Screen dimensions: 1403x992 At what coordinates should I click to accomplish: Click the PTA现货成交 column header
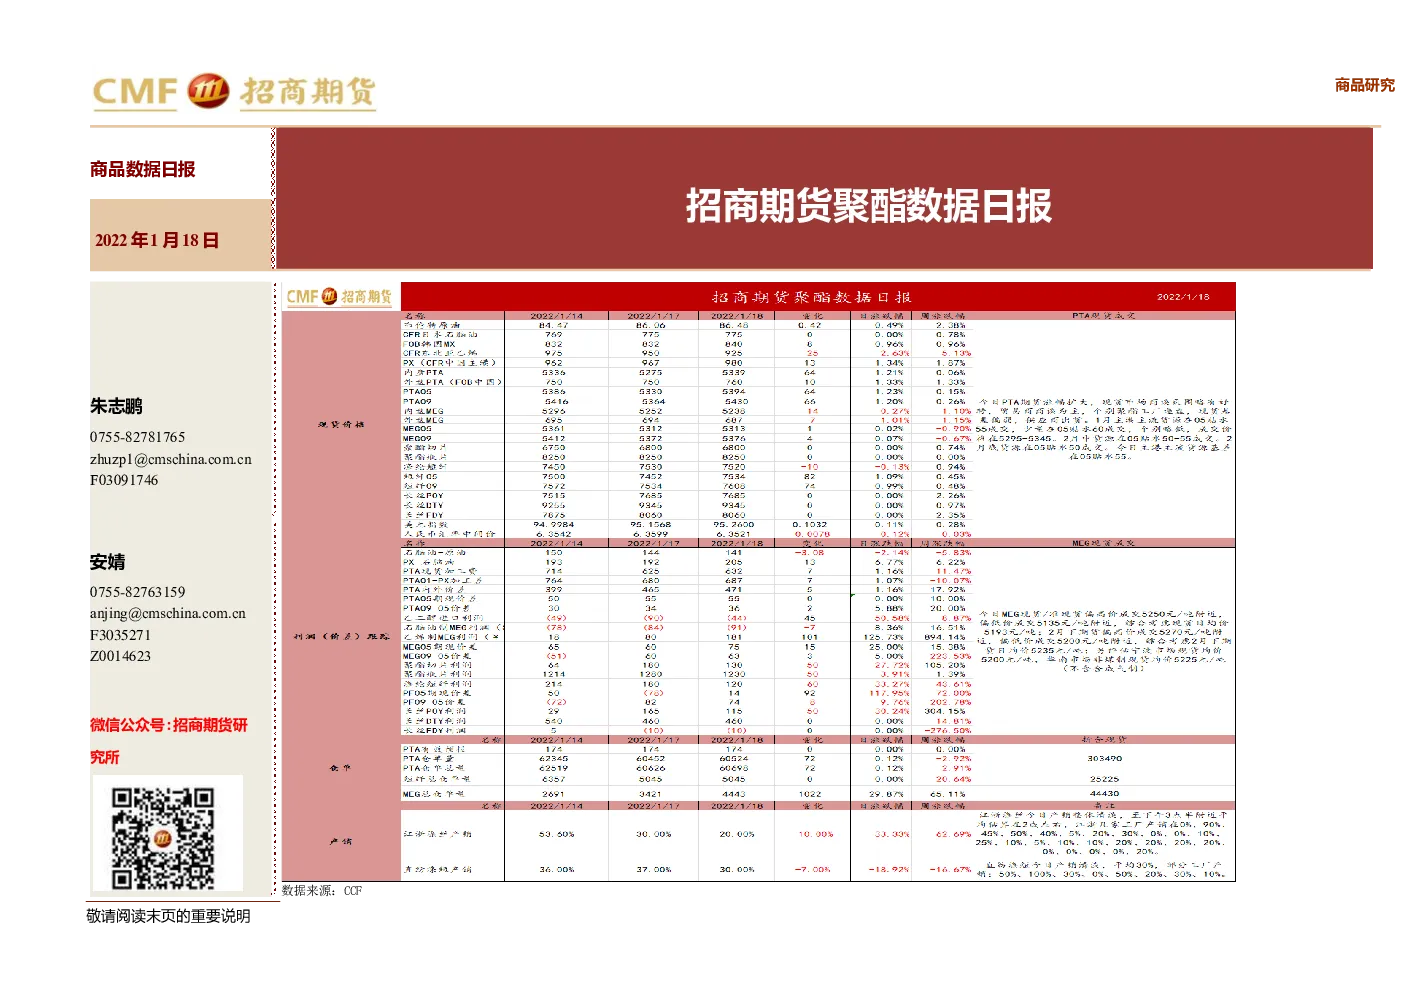(x=1104, y=316)
